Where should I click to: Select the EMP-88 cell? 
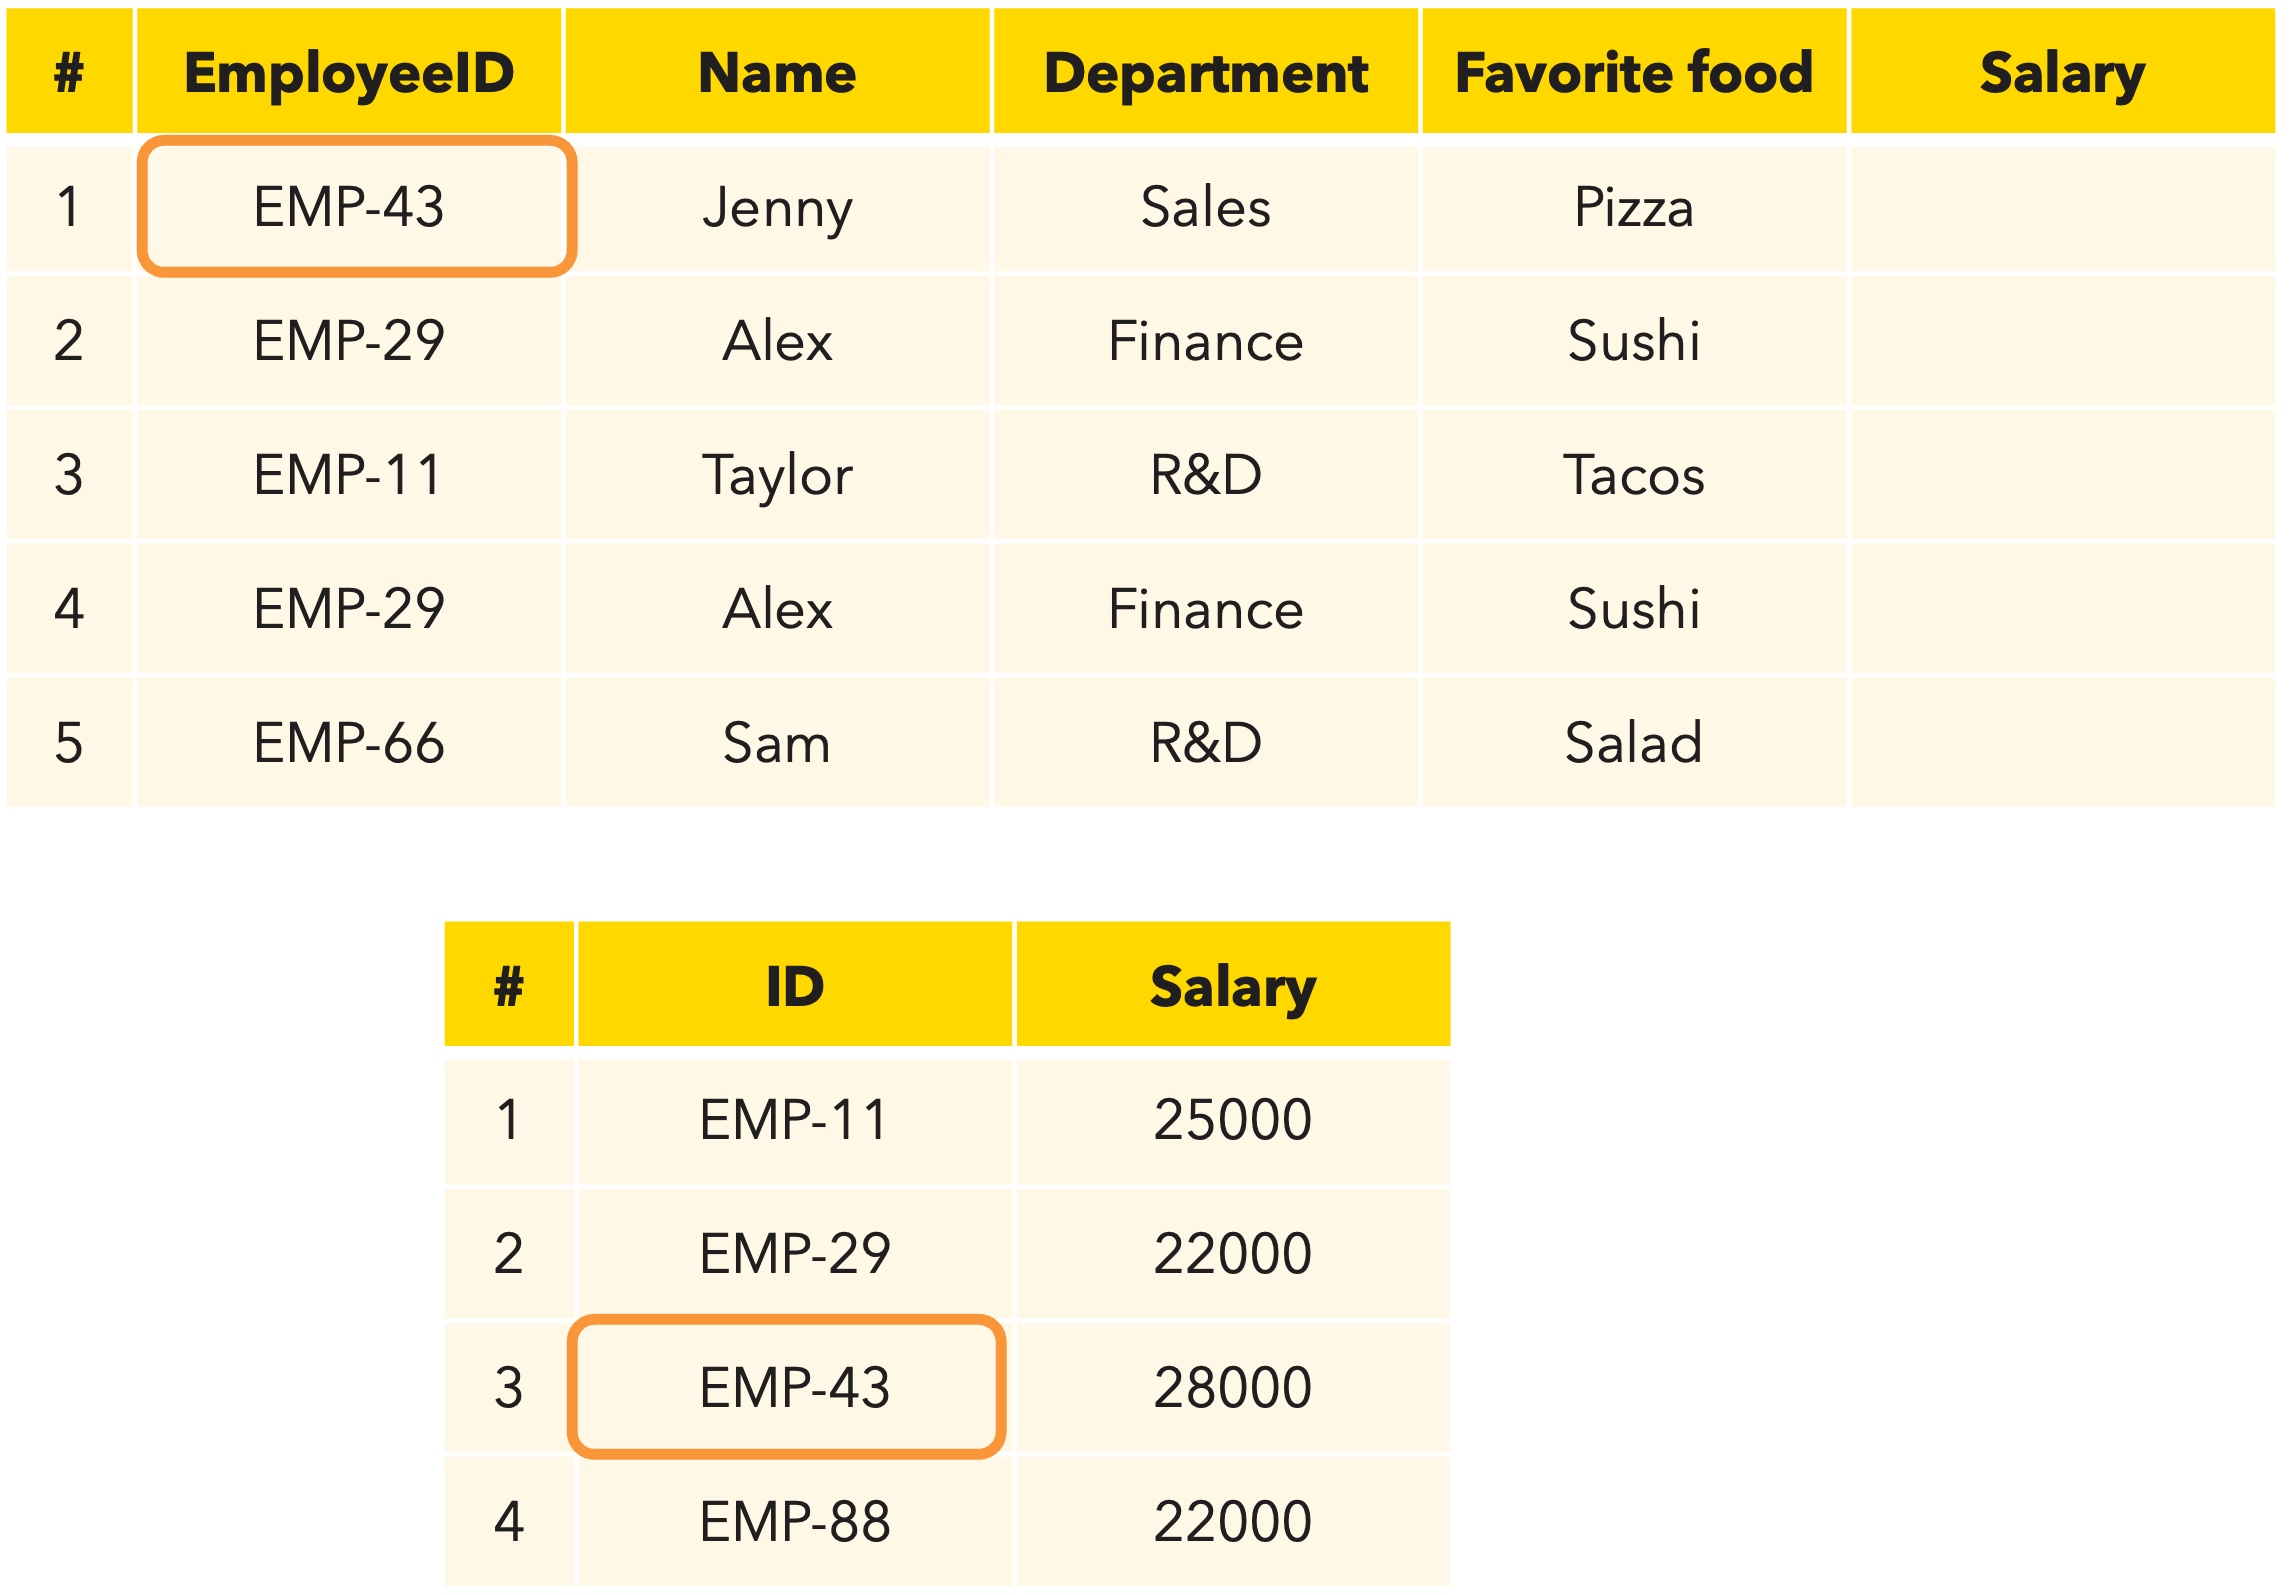[795, 1522]
